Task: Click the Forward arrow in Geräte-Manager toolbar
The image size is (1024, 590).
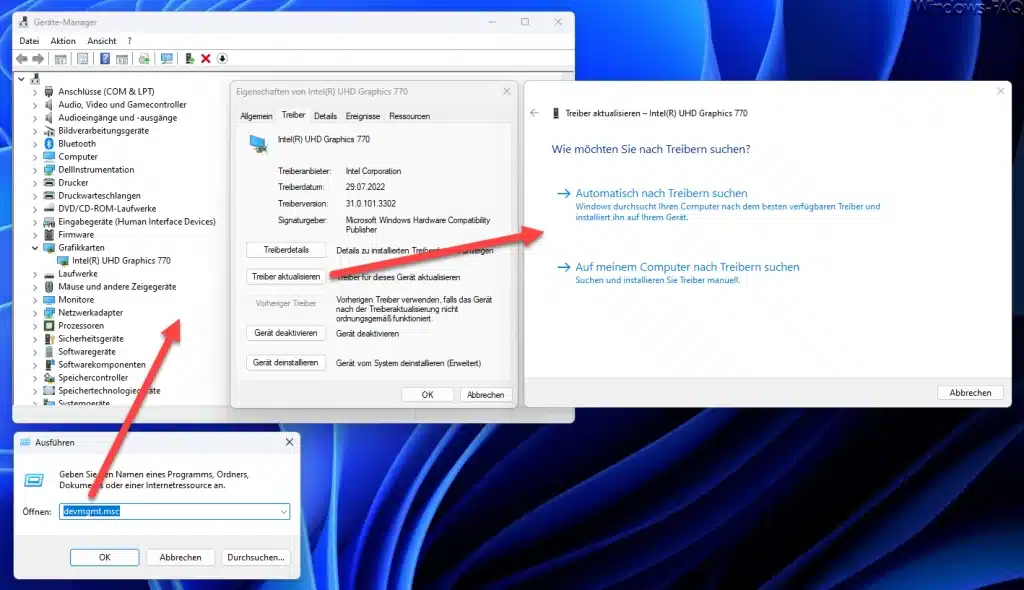Action: 39,59
